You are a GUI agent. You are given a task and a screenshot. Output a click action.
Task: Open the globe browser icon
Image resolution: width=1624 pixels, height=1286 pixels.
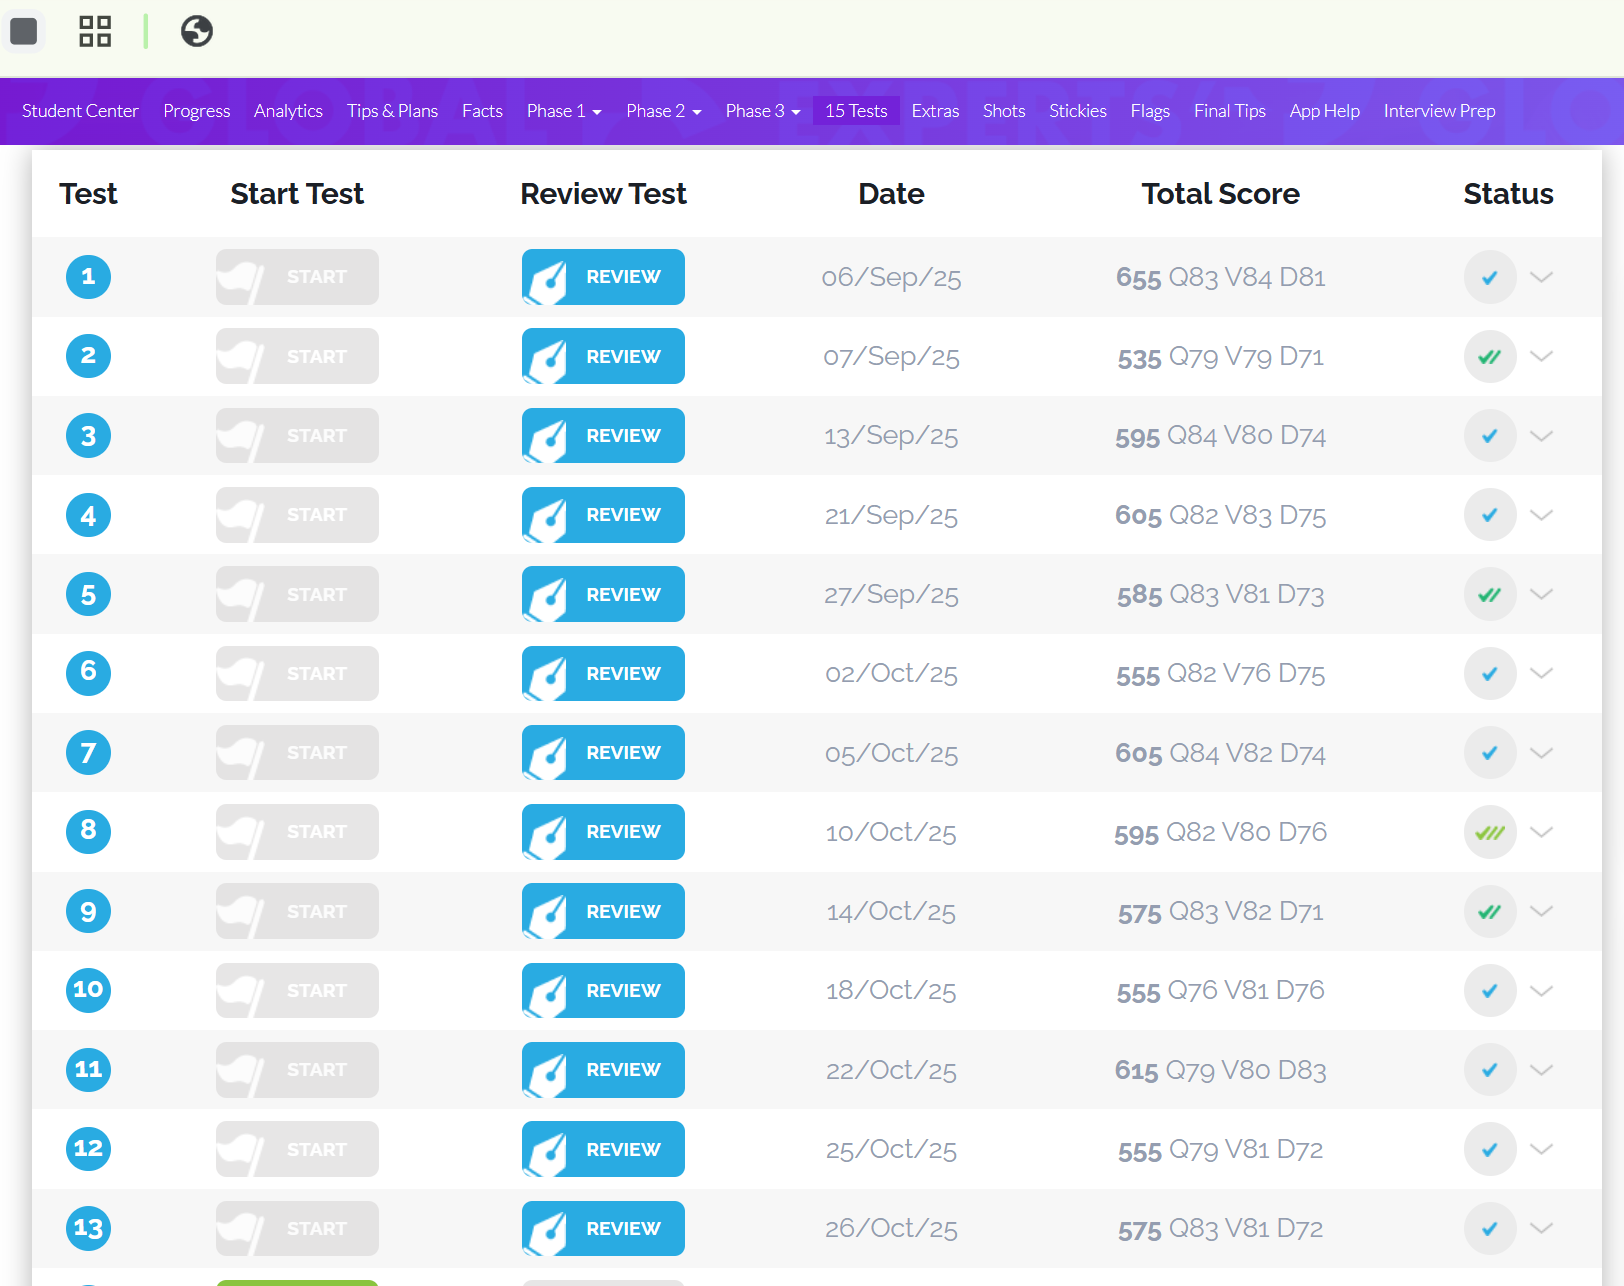[197, 31]
